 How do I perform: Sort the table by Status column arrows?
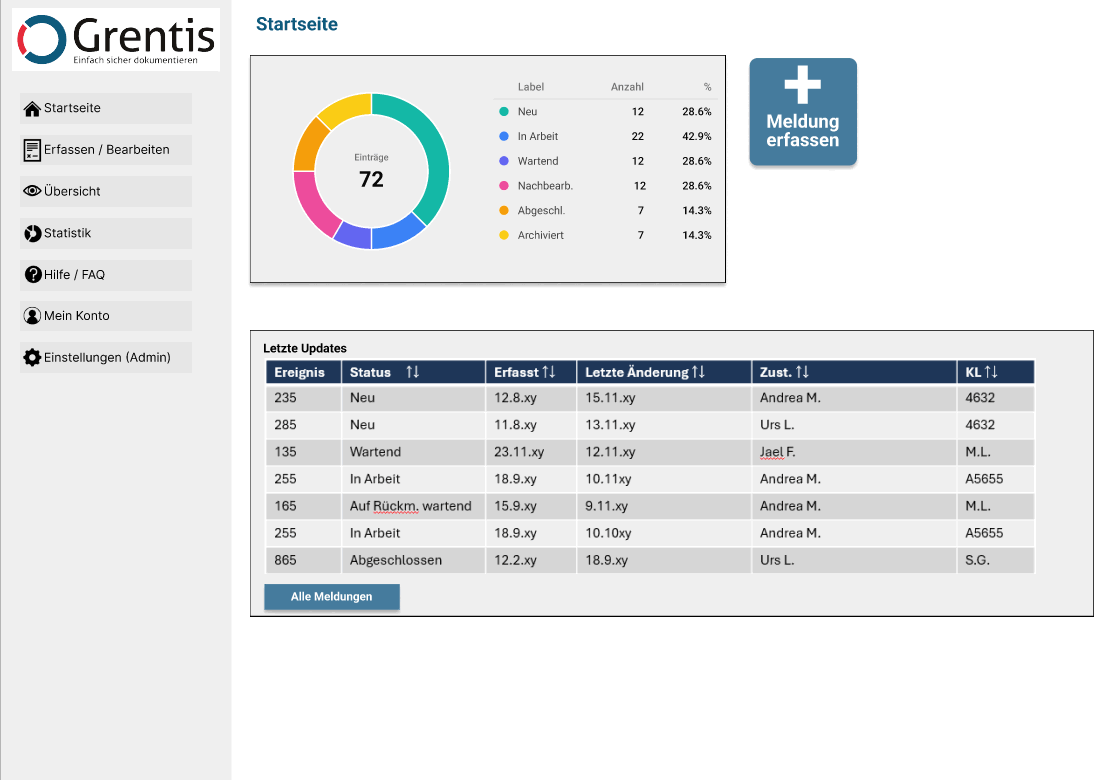point(413,372)
